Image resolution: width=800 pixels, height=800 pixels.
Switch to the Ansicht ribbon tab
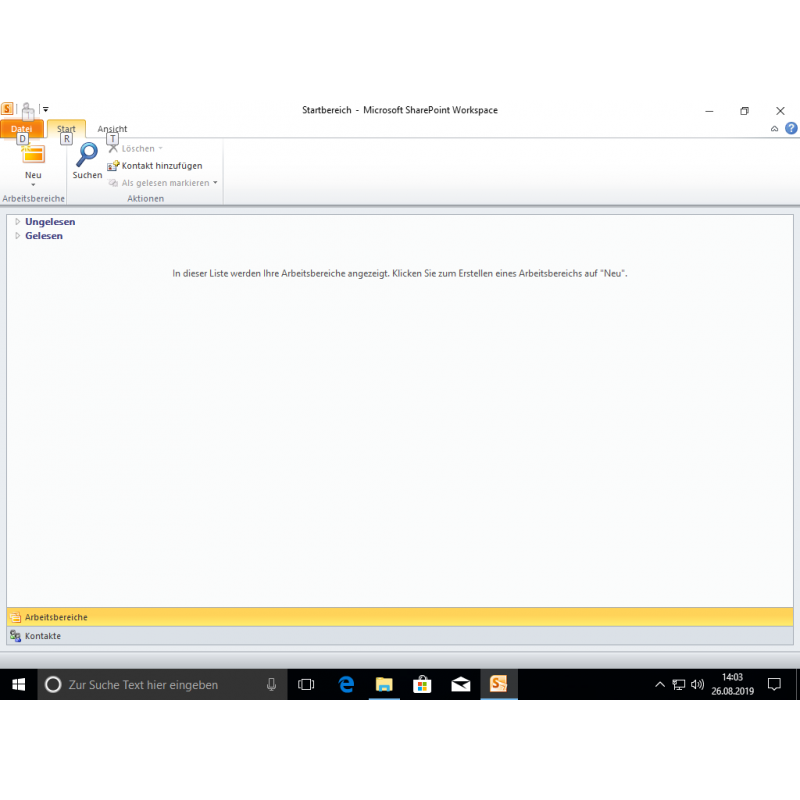(112, 129)
